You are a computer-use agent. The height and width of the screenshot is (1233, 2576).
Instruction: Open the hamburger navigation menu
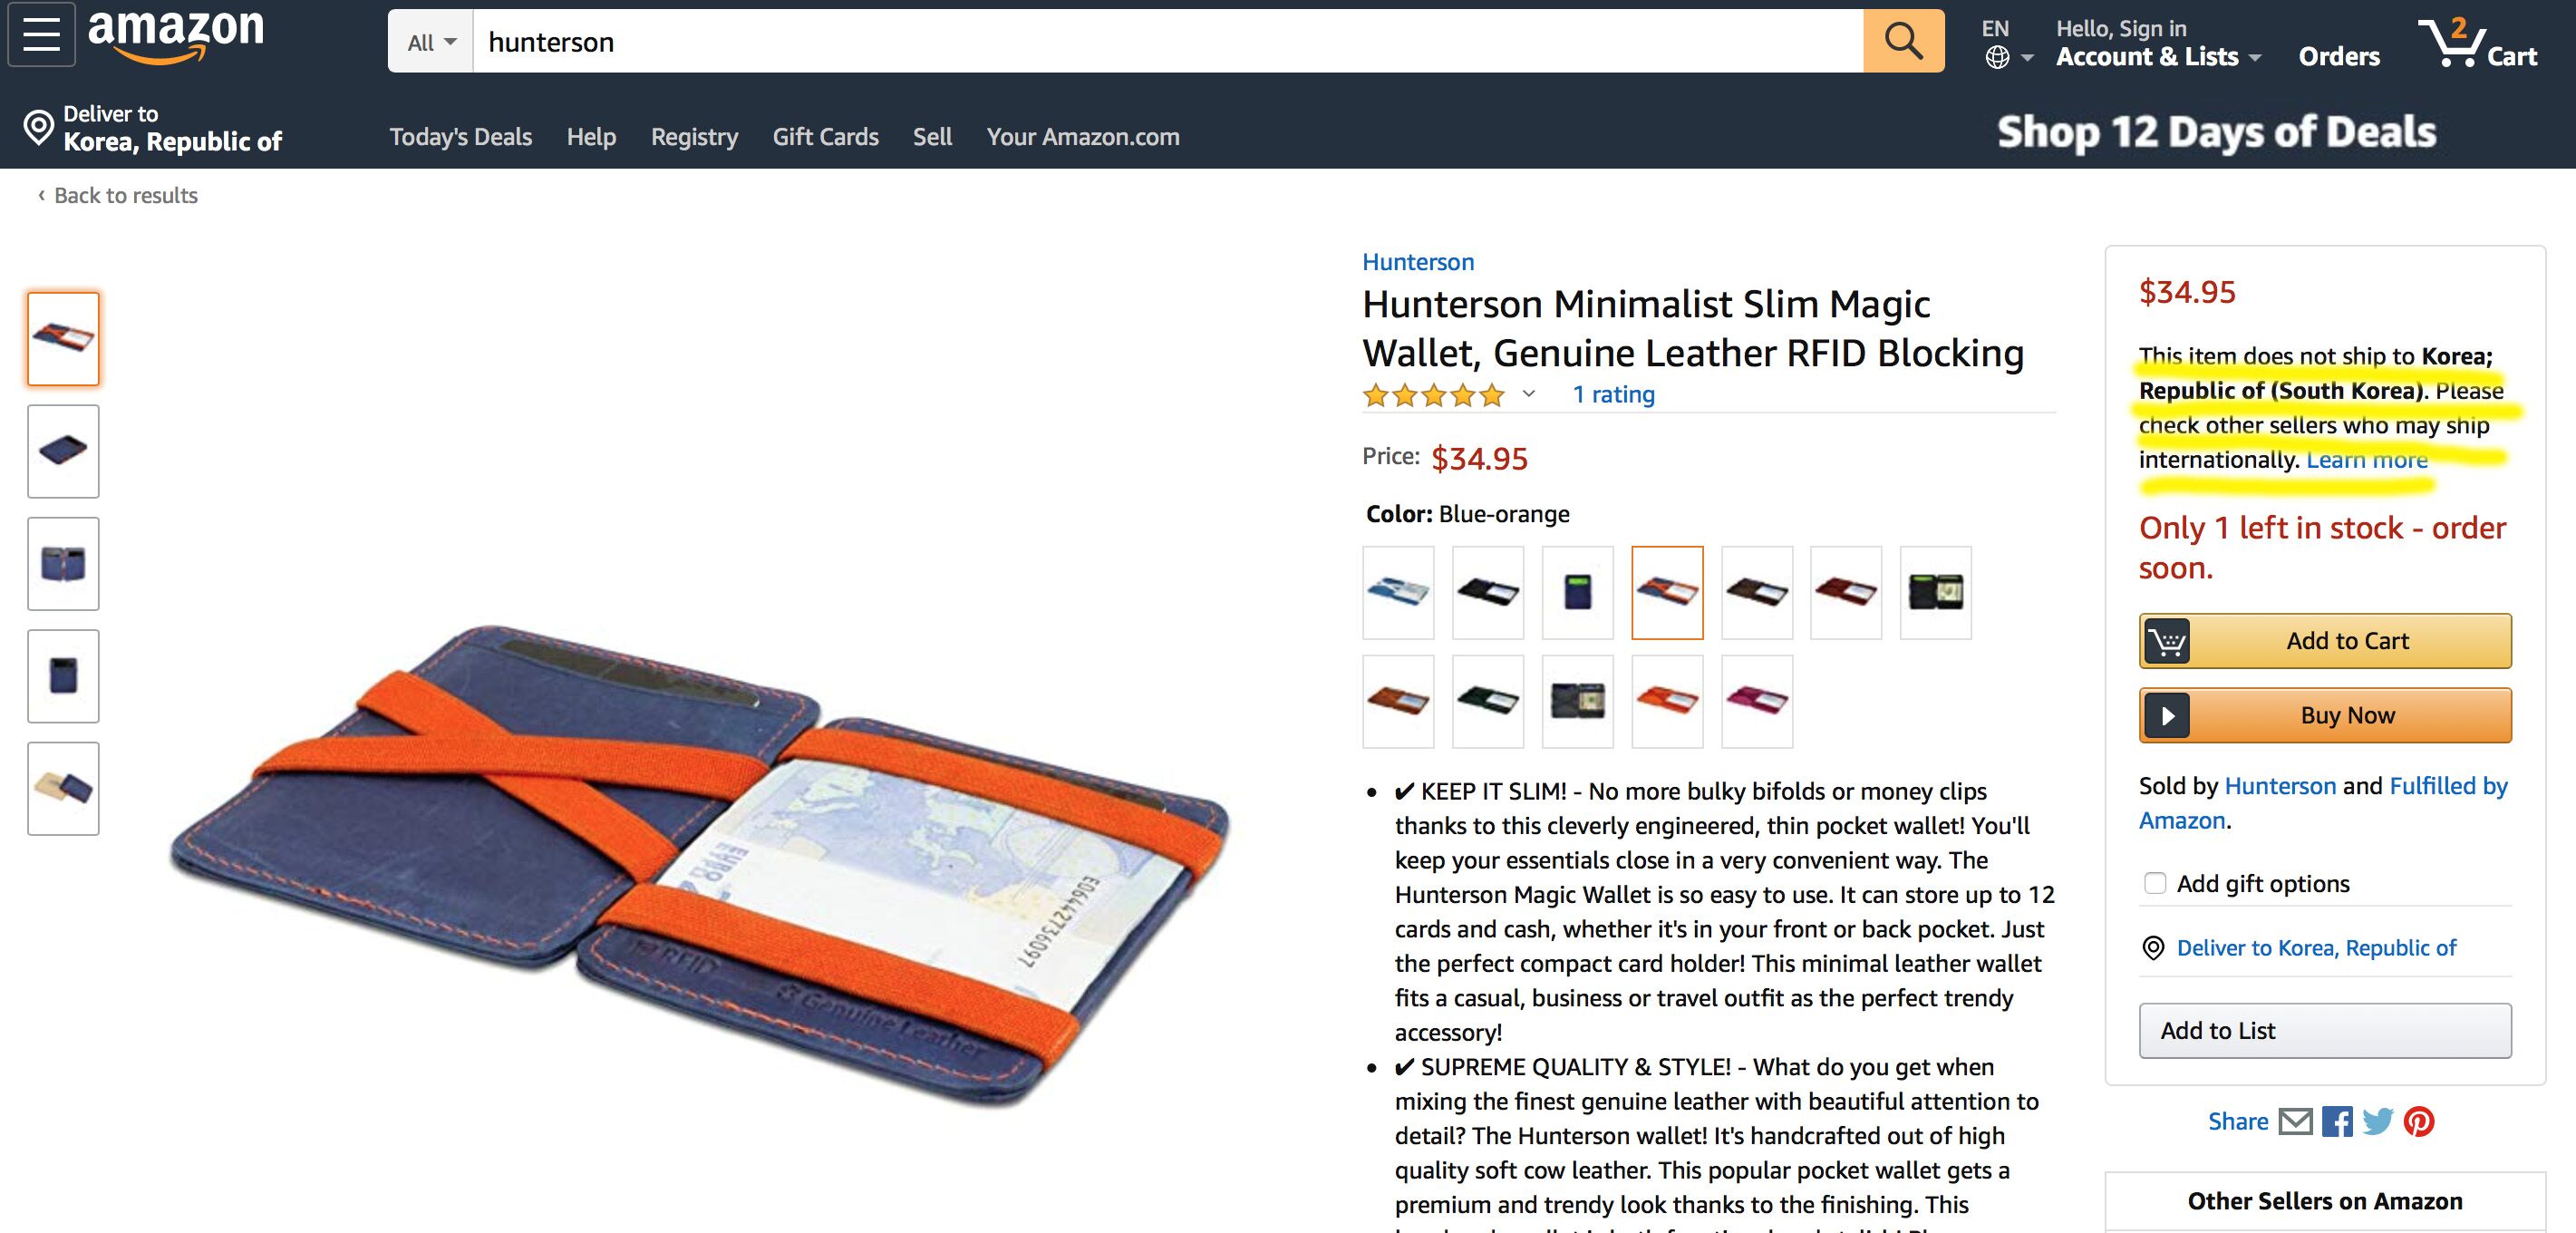[41, 34]
